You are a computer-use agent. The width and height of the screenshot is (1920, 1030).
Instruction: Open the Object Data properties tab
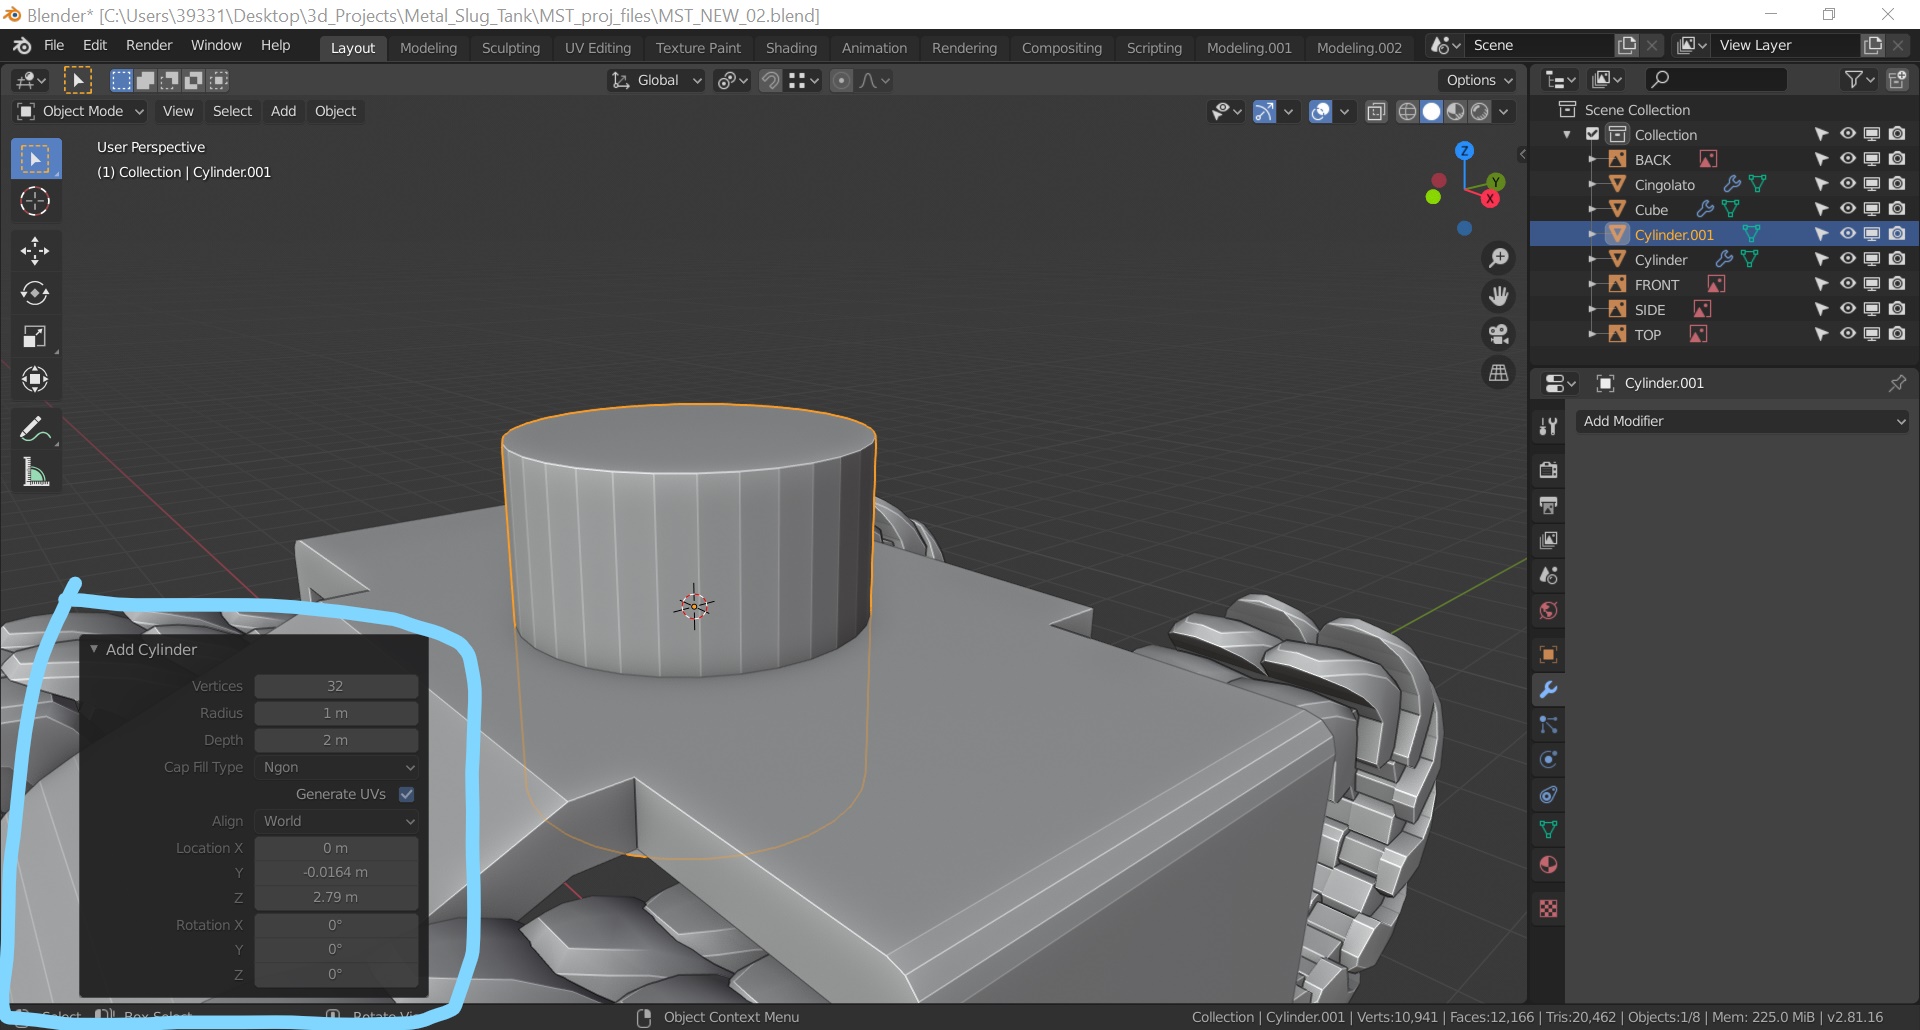pos(1548,830)
